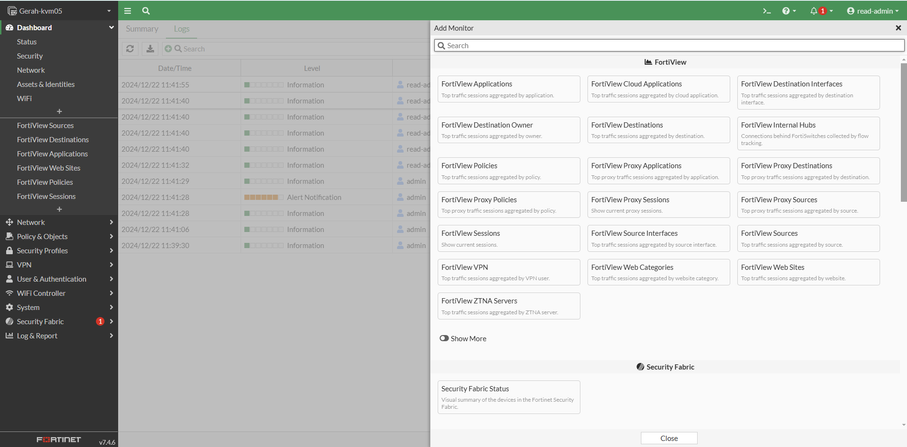Add the FortiView ZTNA Servers monitor

pos(508,306)
